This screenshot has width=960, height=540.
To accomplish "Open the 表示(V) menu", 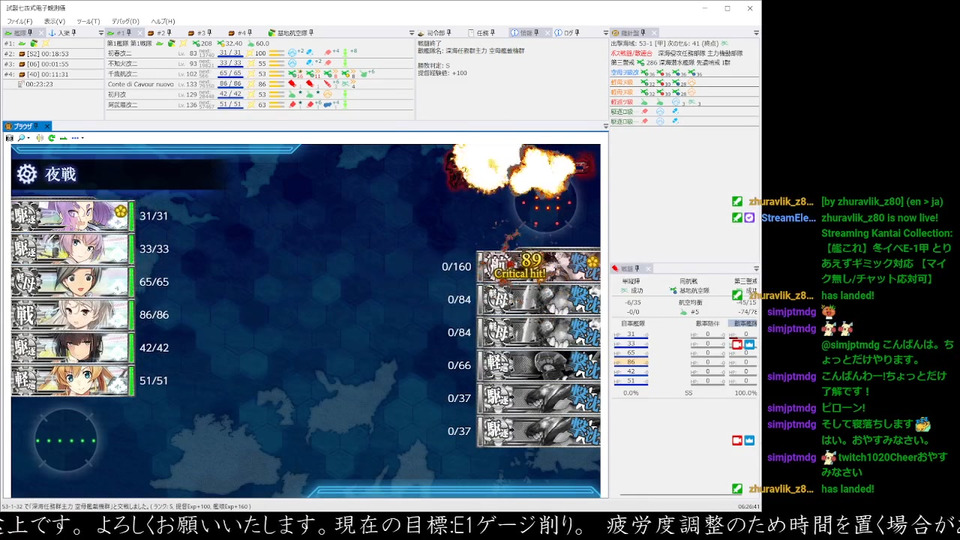I will pyautogui.click(x=54, y=21).
